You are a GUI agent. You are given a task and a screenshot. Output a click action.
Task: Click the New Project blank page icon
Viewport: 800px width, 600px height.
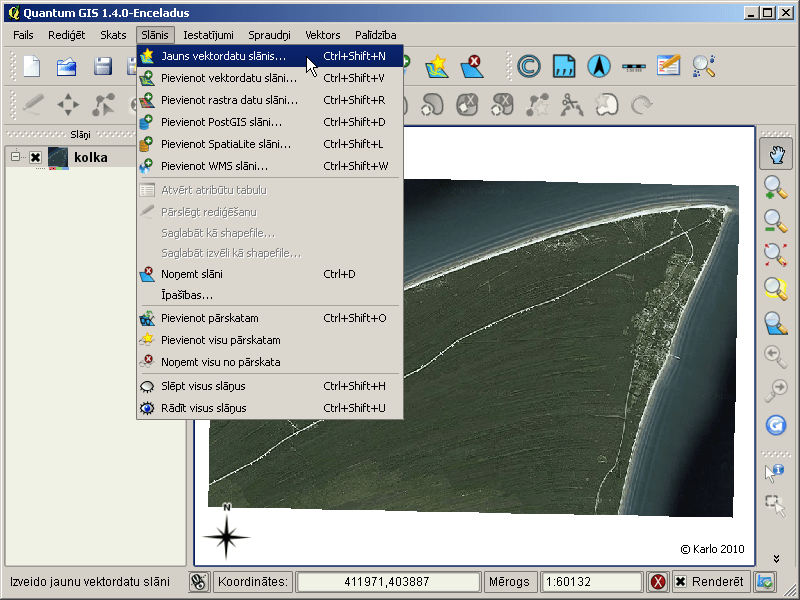point(32,66)
